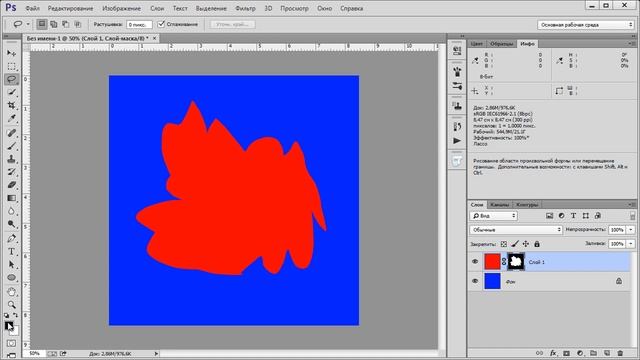Select the Hand tool
This screenshot has width=640, height=360.
[x=11, y=292]
